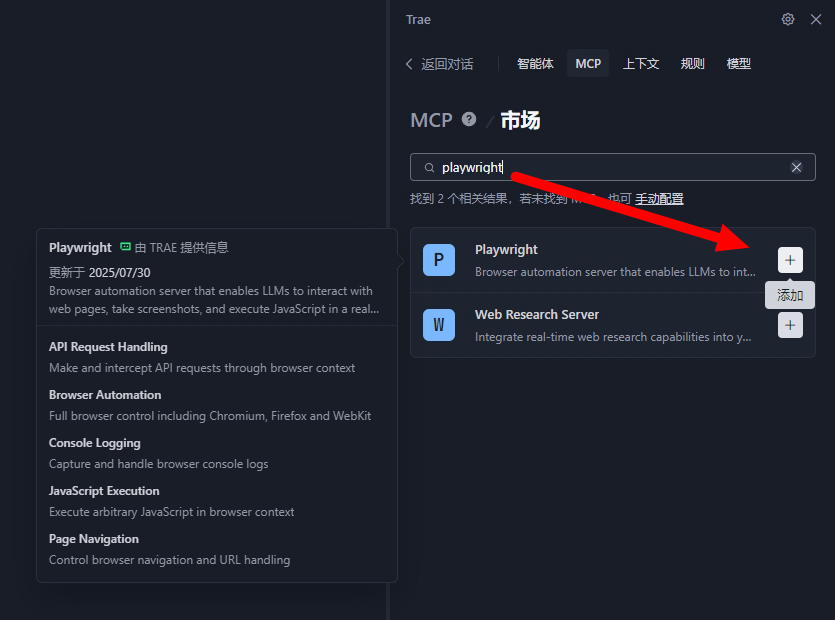Screen dimensions: 835x620
Task: Click the Playwright P avatar icon
Action: click(439, 260)
